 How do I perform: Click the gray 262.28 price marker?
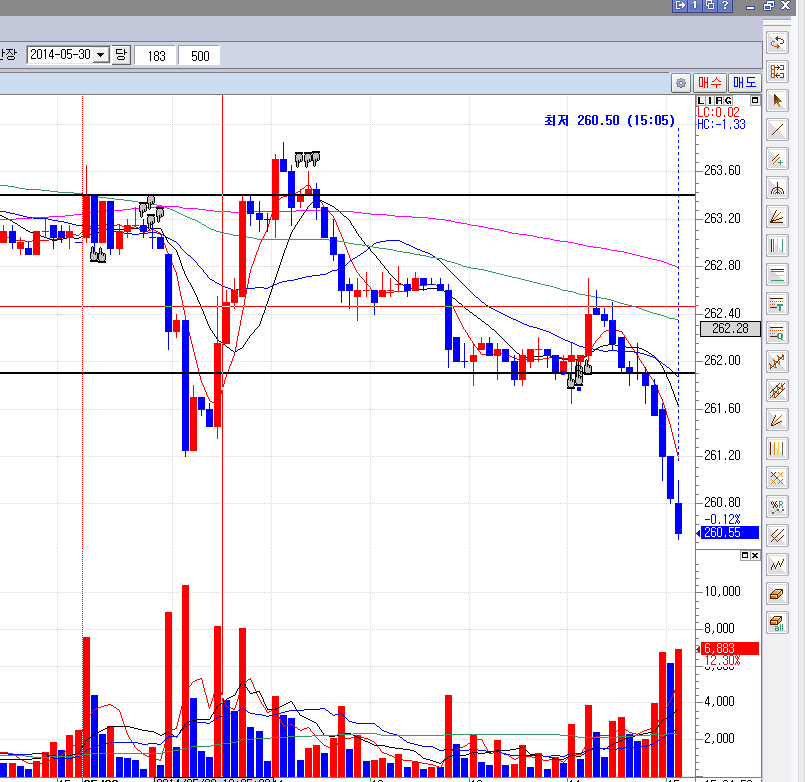730,329
